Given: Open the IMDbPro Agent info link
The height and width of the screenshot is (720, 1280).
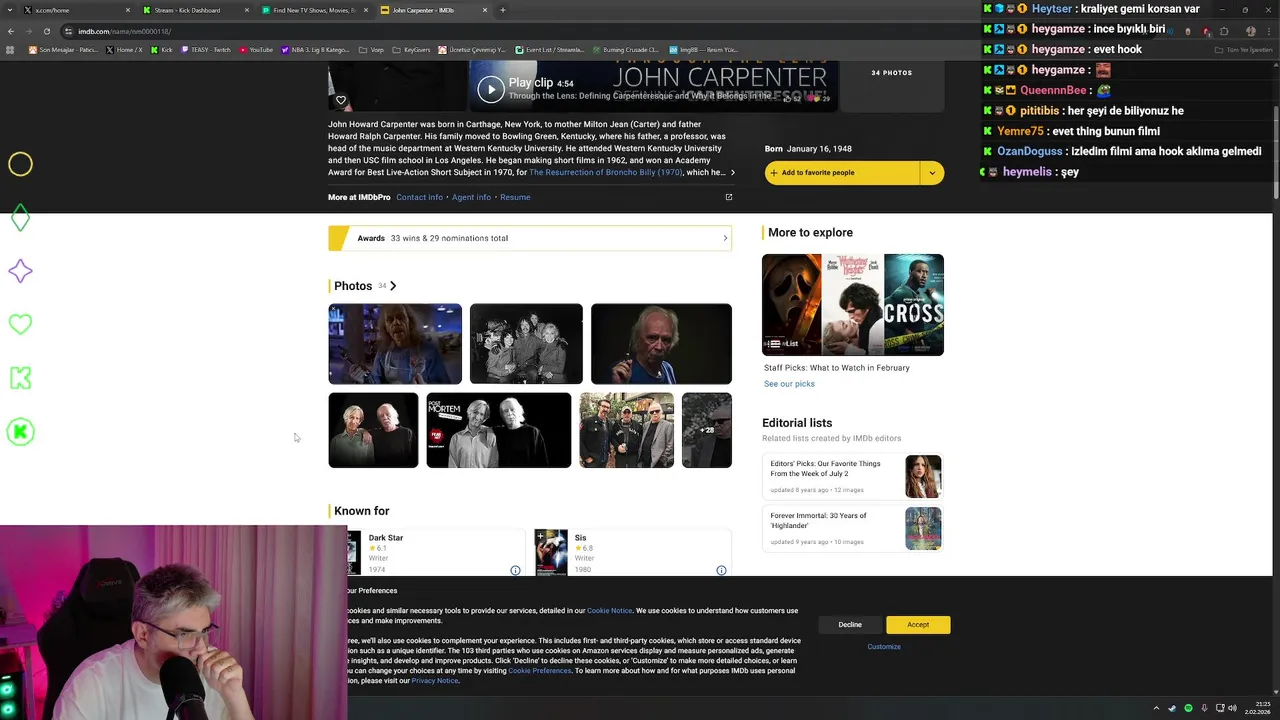Looking at the screenshot, I should click(x=471, y=197).
